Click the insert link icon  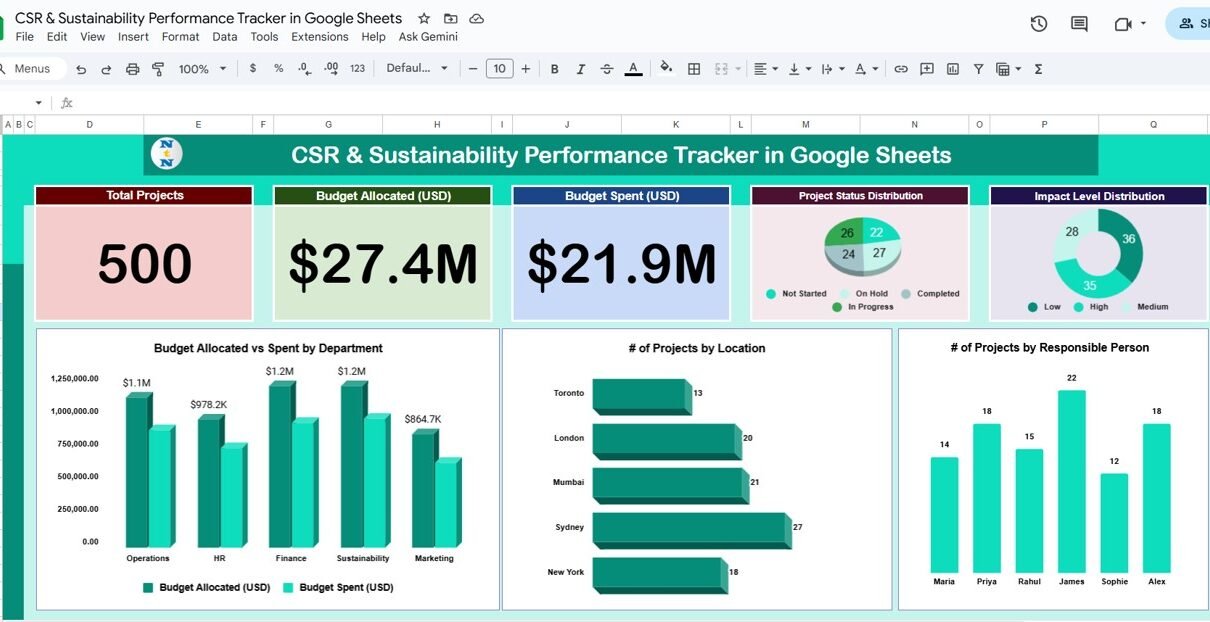[901, 69]
